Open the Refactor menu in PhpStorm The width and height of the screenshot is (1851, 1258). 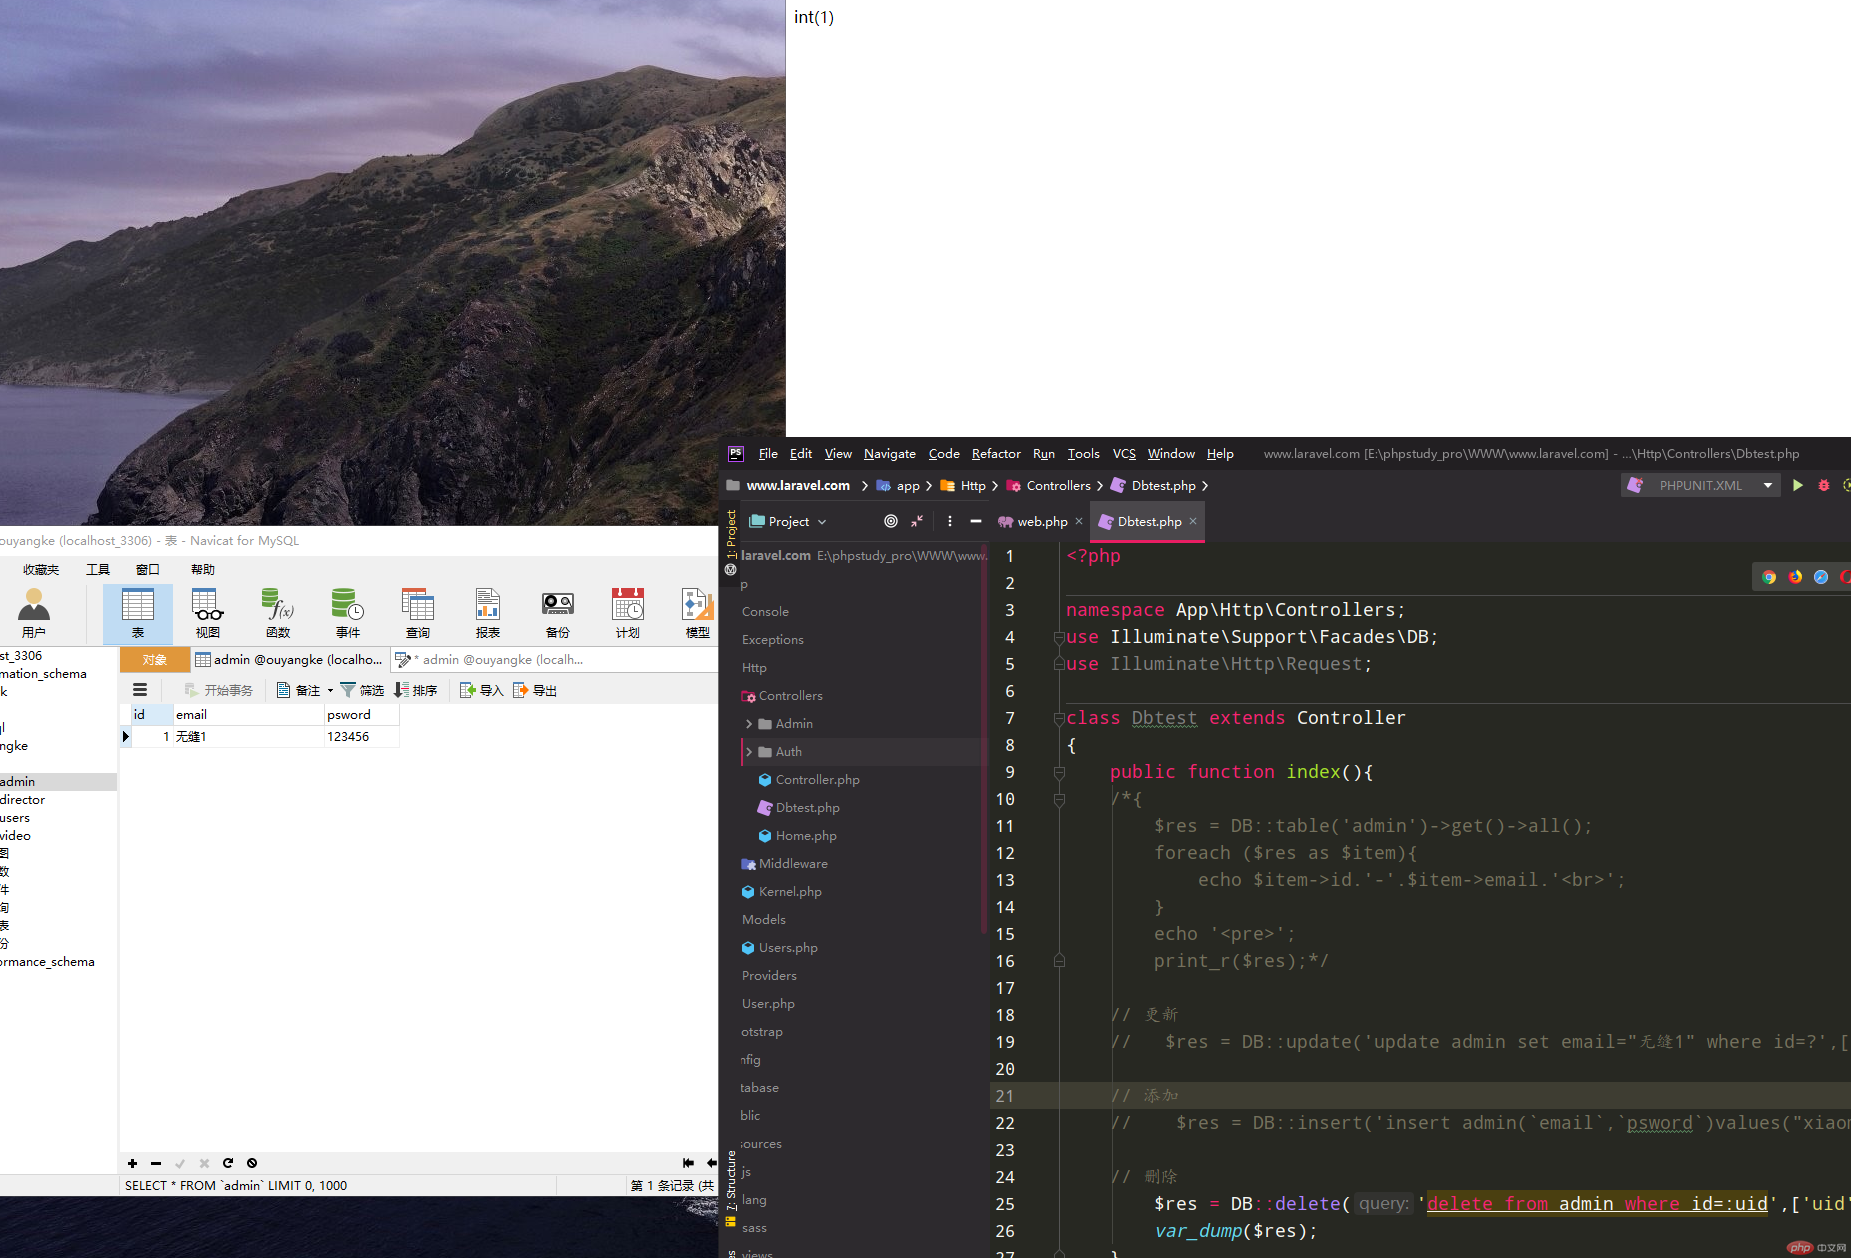[996, 453]
